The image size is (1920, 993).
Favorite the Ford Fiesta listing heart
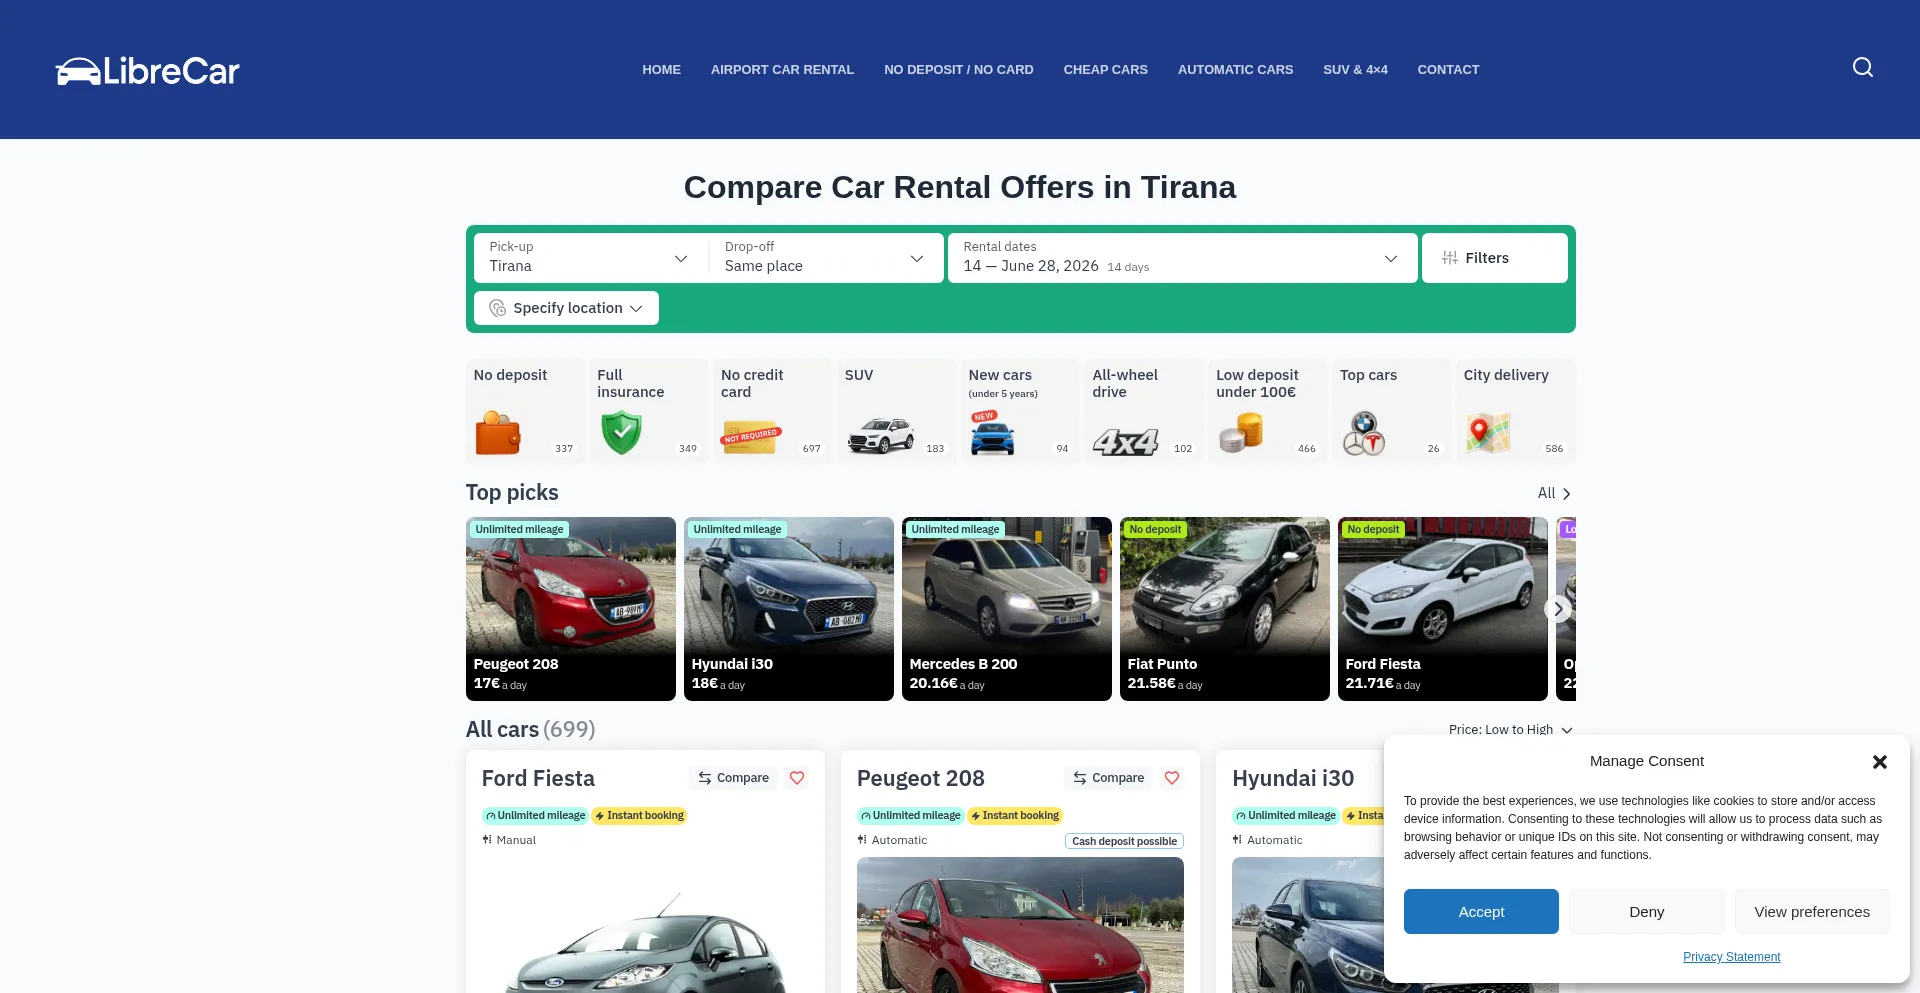coord(797,778)
